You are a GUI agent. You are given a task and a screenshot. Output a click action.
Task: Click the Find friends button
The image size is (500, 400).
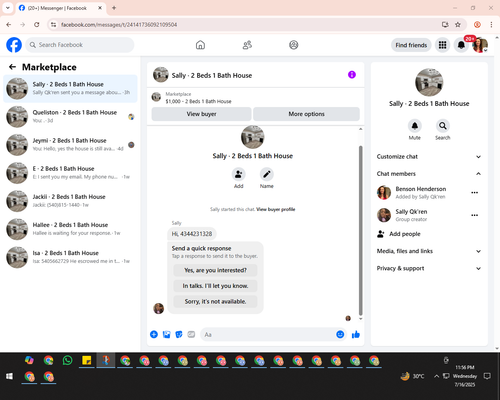click(x=411, y=45)
